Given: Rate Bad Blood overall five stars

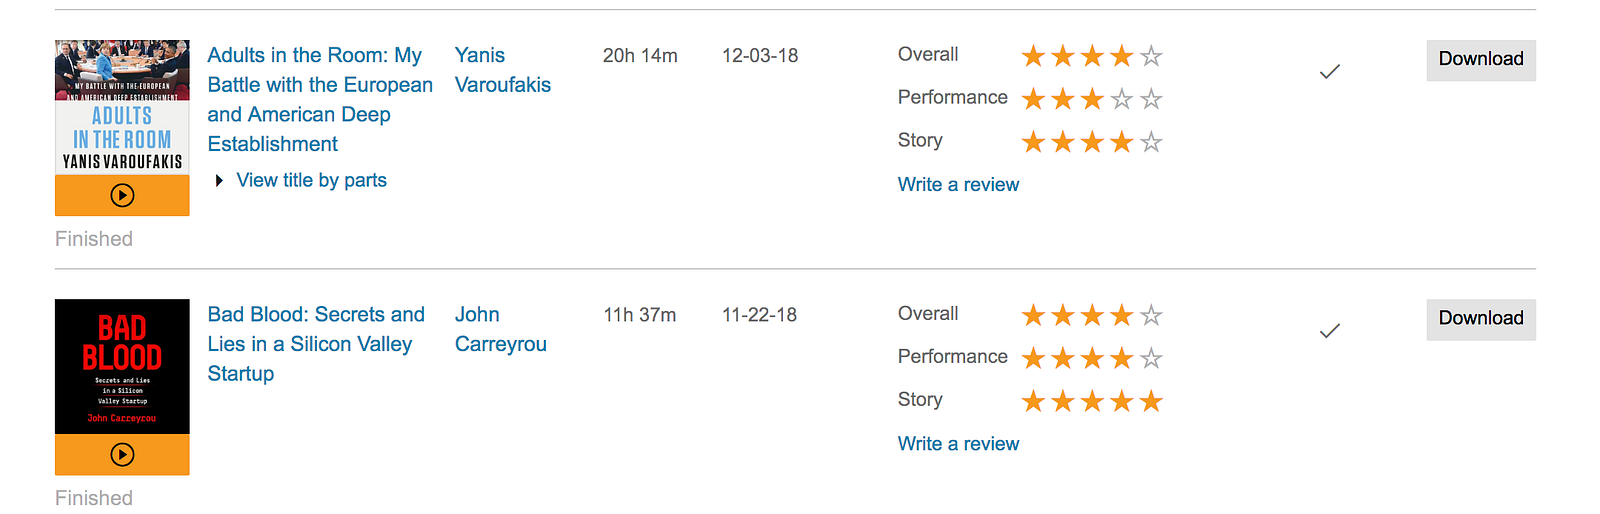Looking at the screenshot, I should (x=1151, y=316).
